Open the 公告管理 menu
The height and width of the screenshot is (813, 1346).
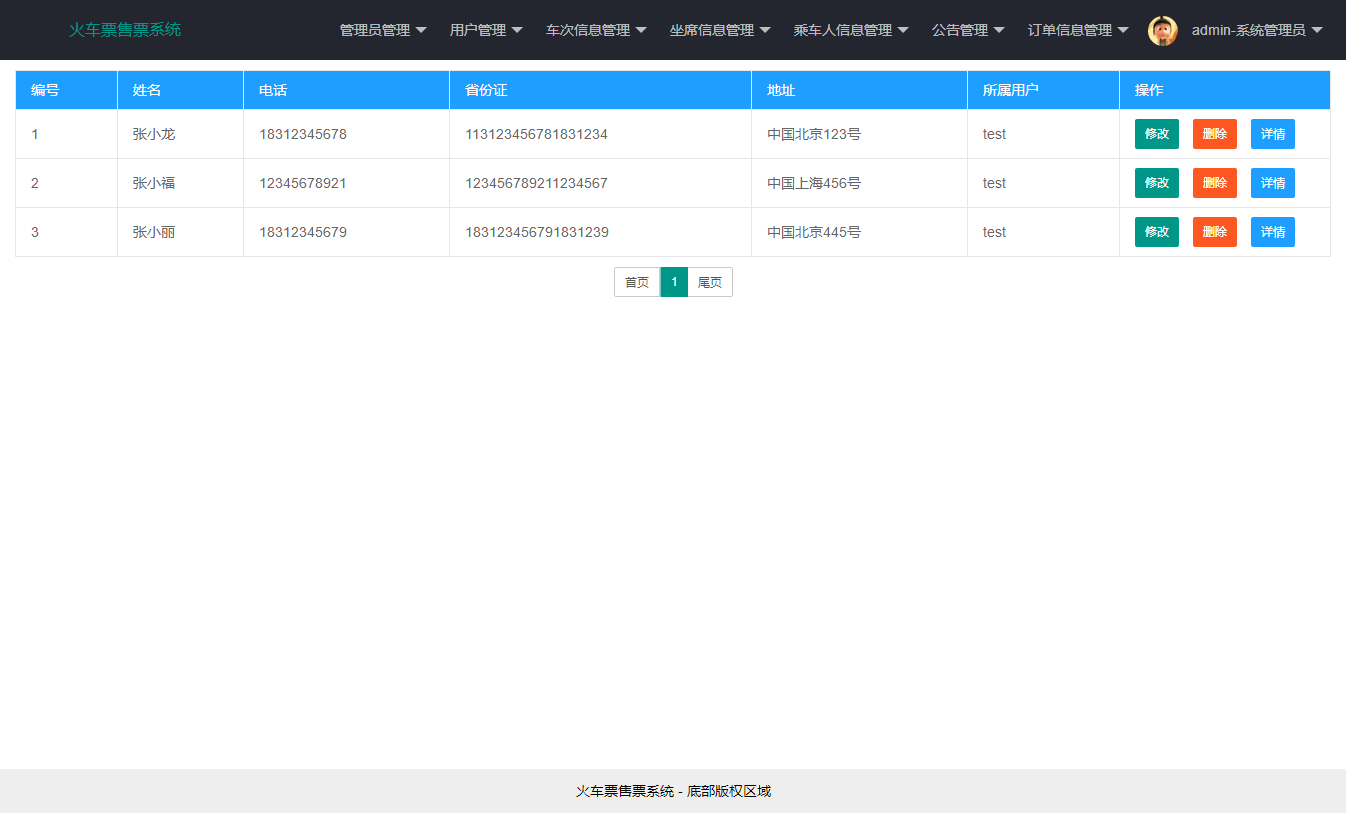[x=967, y=30]
